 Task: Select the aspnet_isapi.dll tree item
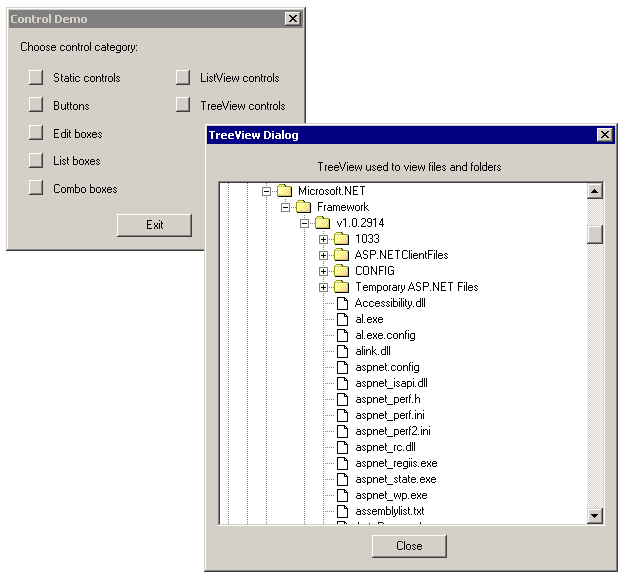click(391, 383)
